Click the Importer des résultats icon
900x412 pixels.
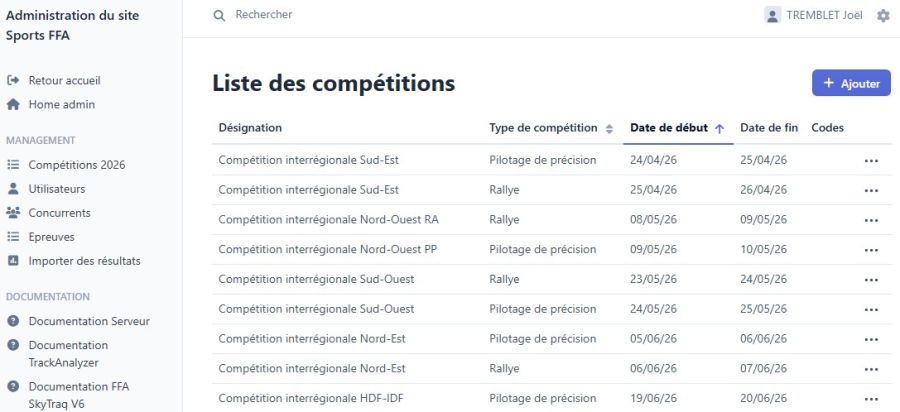13,260
